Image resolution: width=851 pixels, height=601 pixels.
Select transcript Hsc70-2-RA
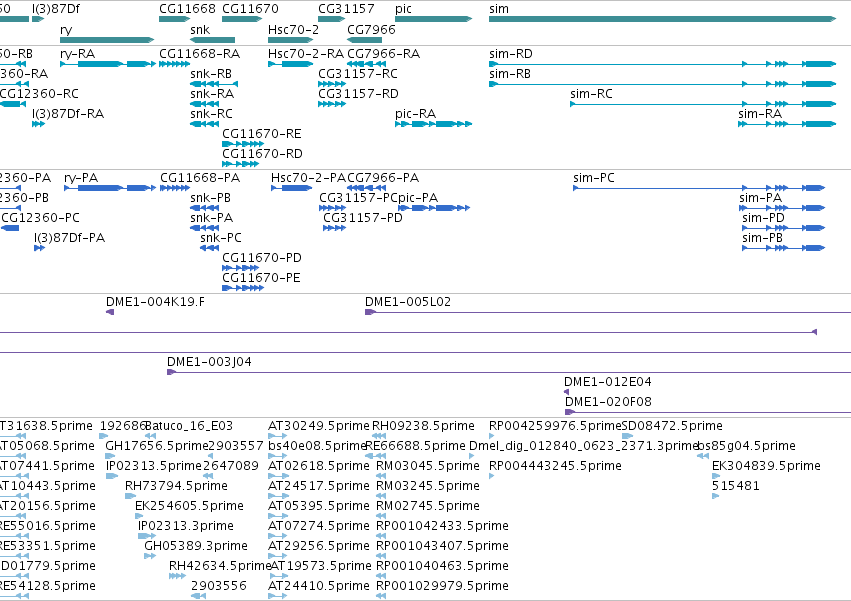tap(290, 64)
